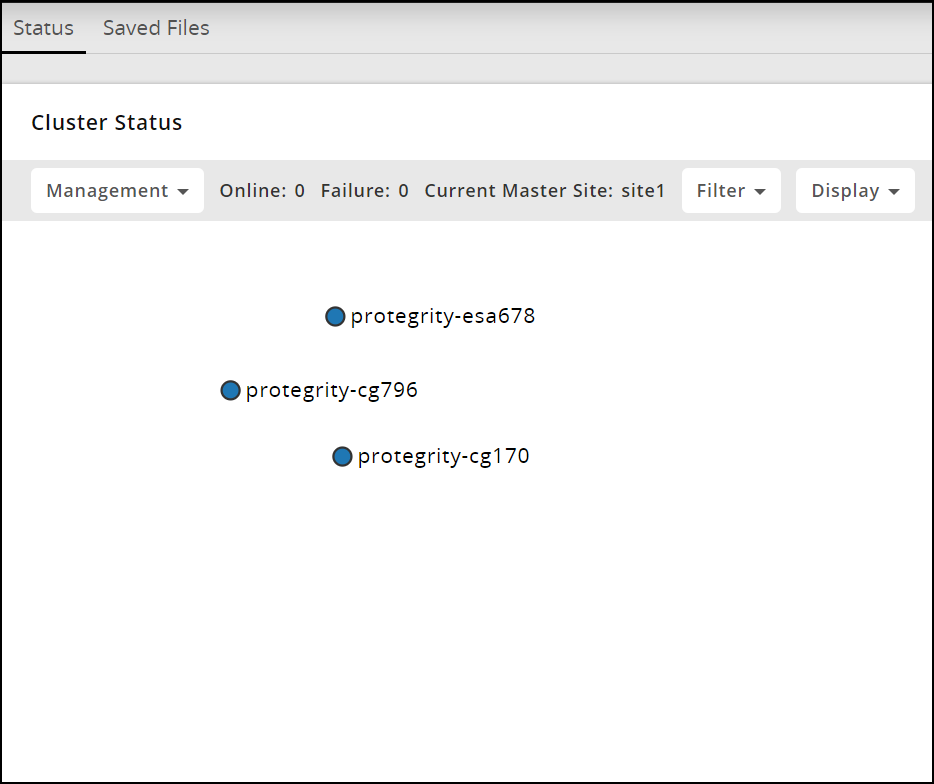
Task: Open the Management dropdown menu
Action: click(117, 191)
